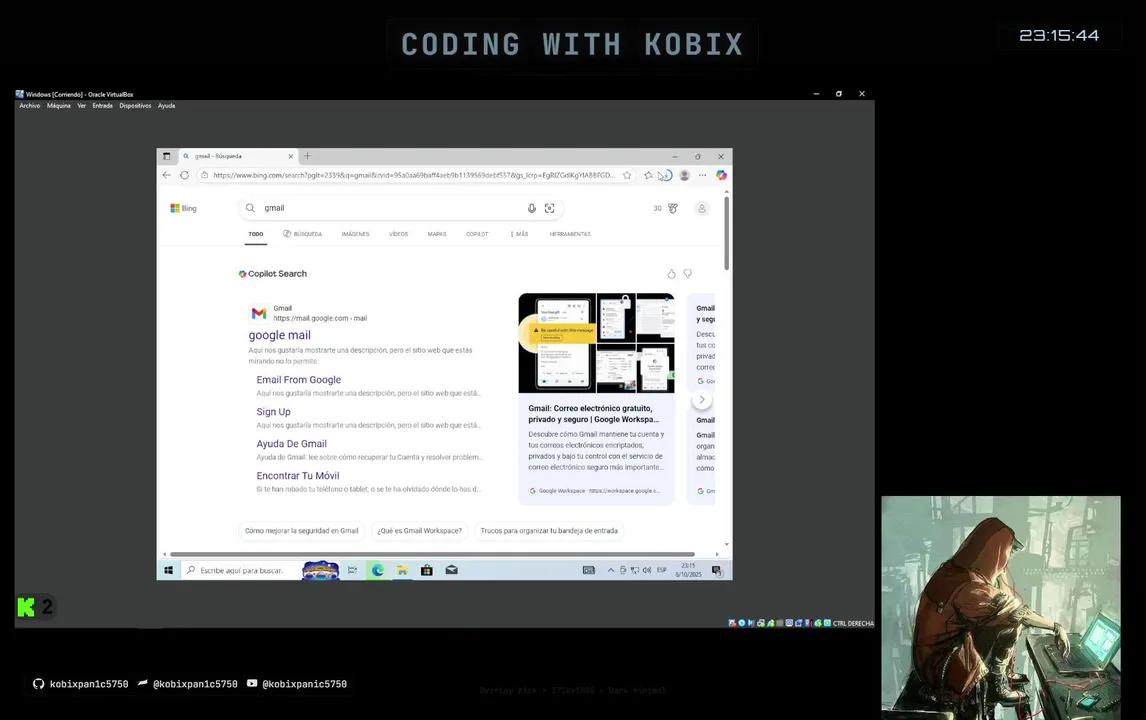Open the Favorites list icon in Edge toolbar
This screenshot has width=1146, height=720.
(648, 175)
